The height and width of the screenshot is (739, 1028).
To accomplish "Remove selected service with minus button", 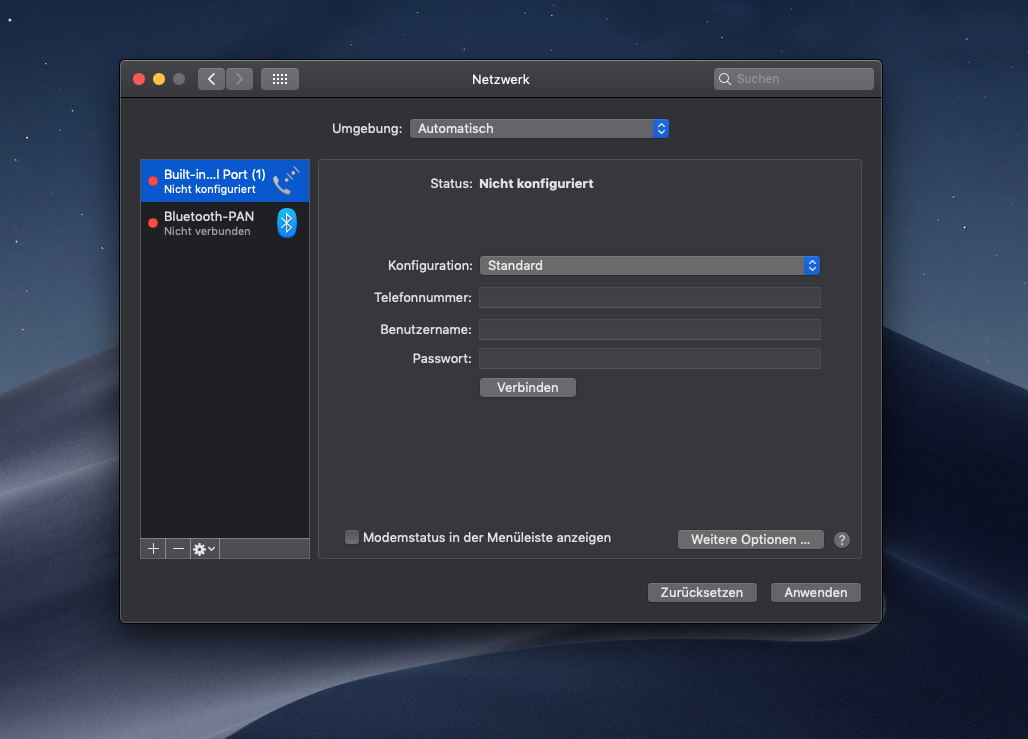I will pyautogui.click(x=178, y=549).
